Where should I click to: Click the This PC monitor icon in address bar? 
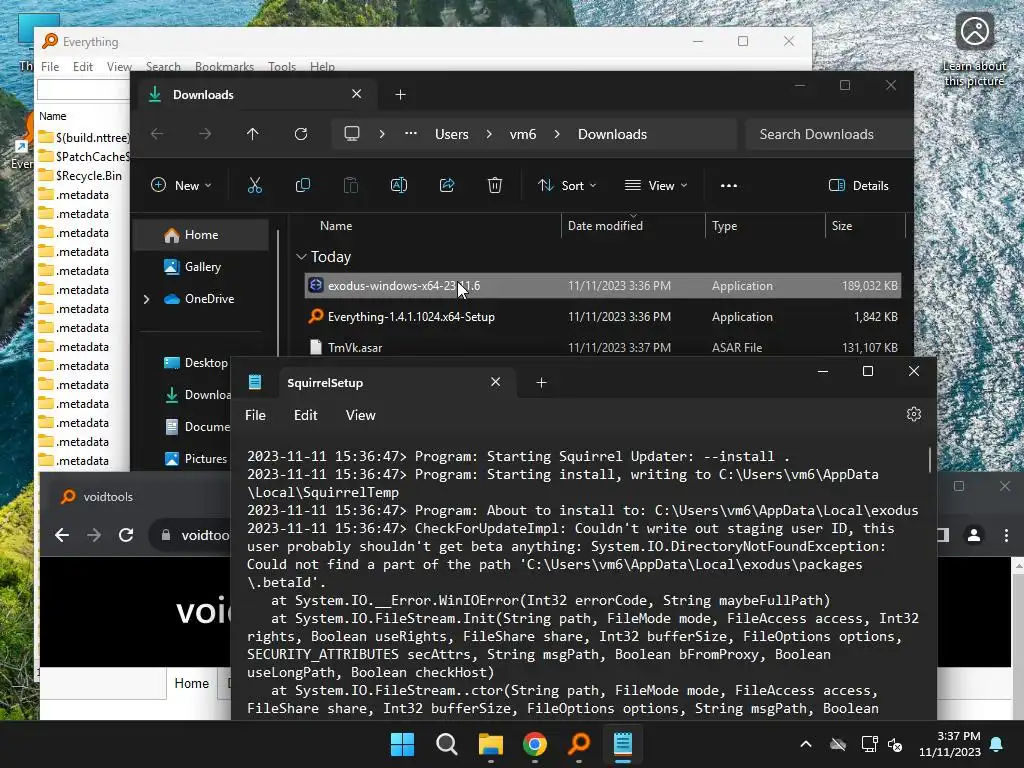(x=352, y=134)
